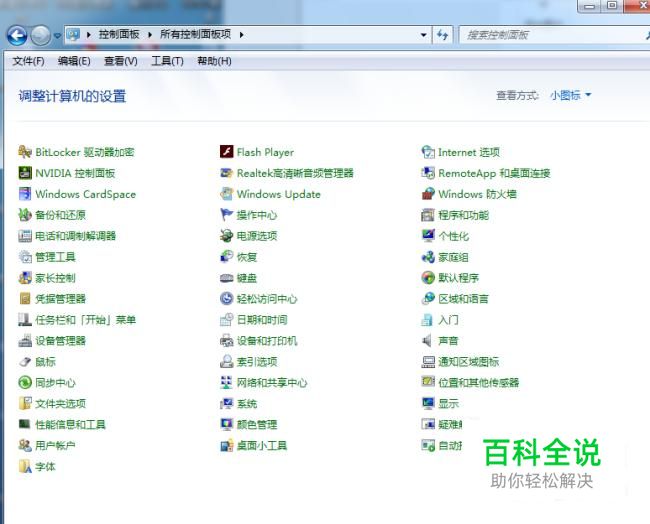This screenshot has height=524, width=650.
Task: Open the 默认程序 icon
Action: [x=428, y=278]
